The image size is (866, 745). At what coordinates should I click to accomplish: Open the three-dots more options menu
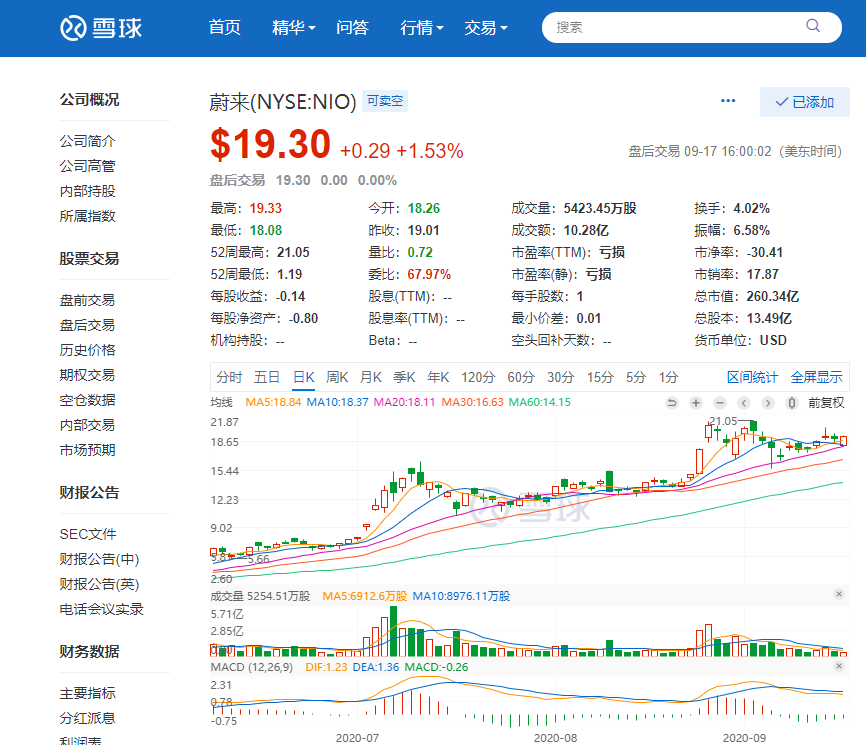click(x=728, y=101)
